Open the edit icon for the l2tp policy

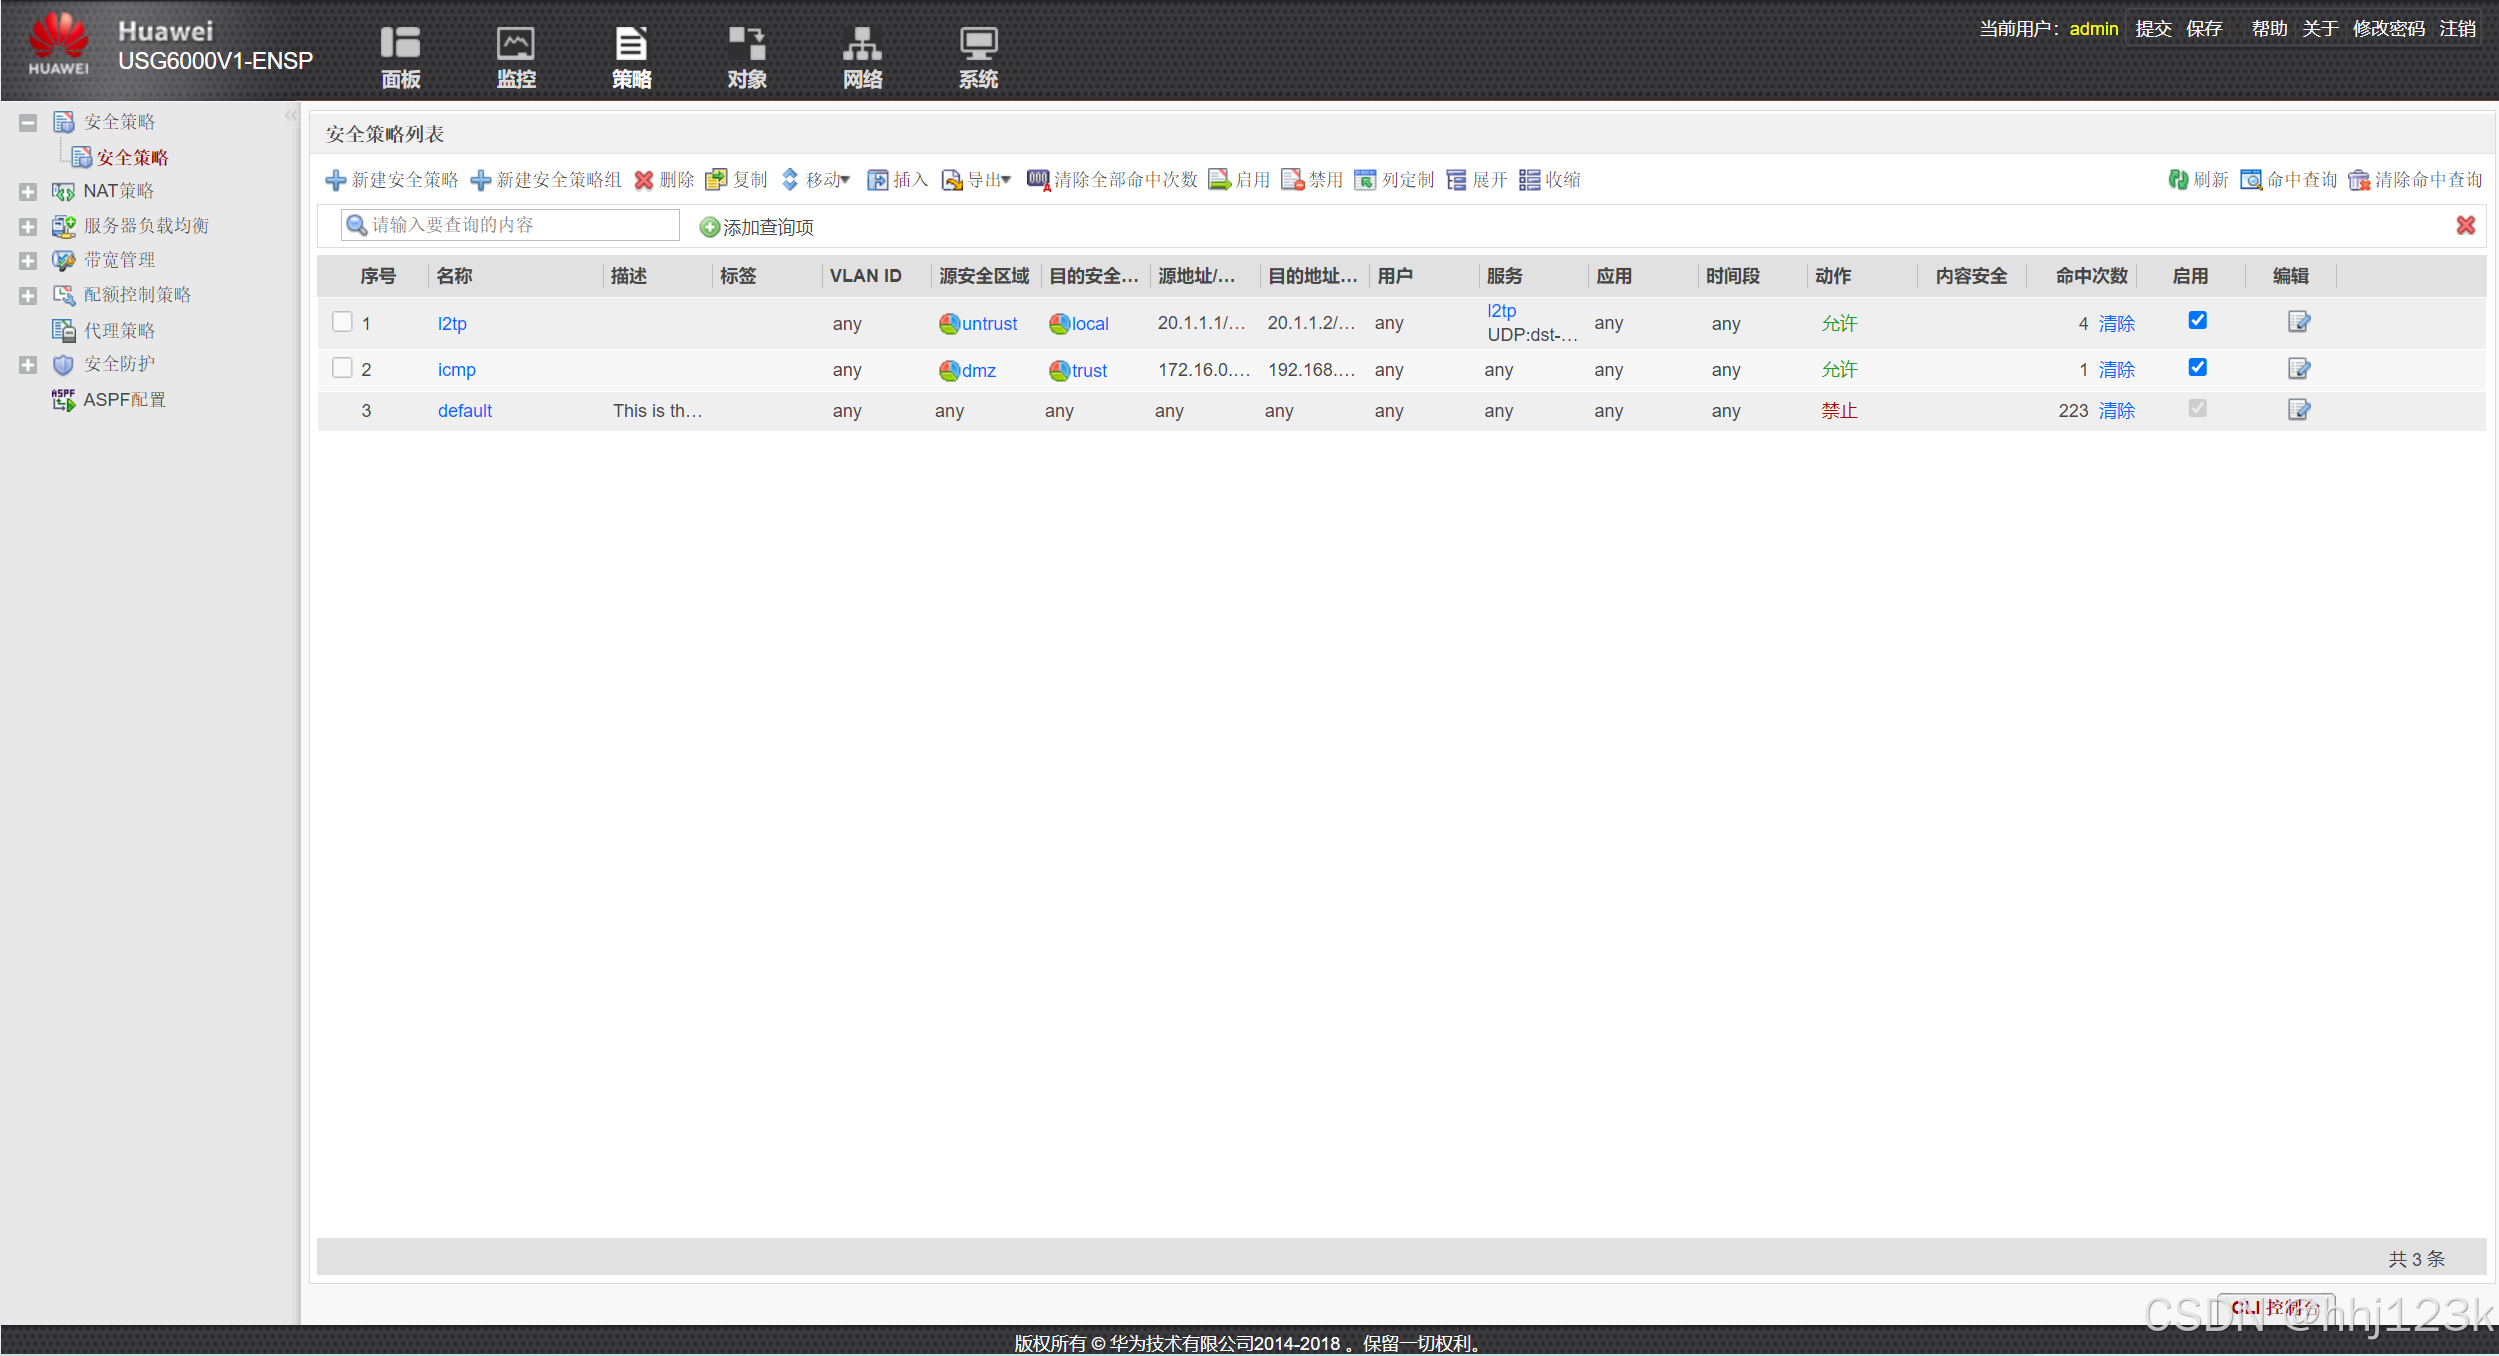tap(2298, 322)
